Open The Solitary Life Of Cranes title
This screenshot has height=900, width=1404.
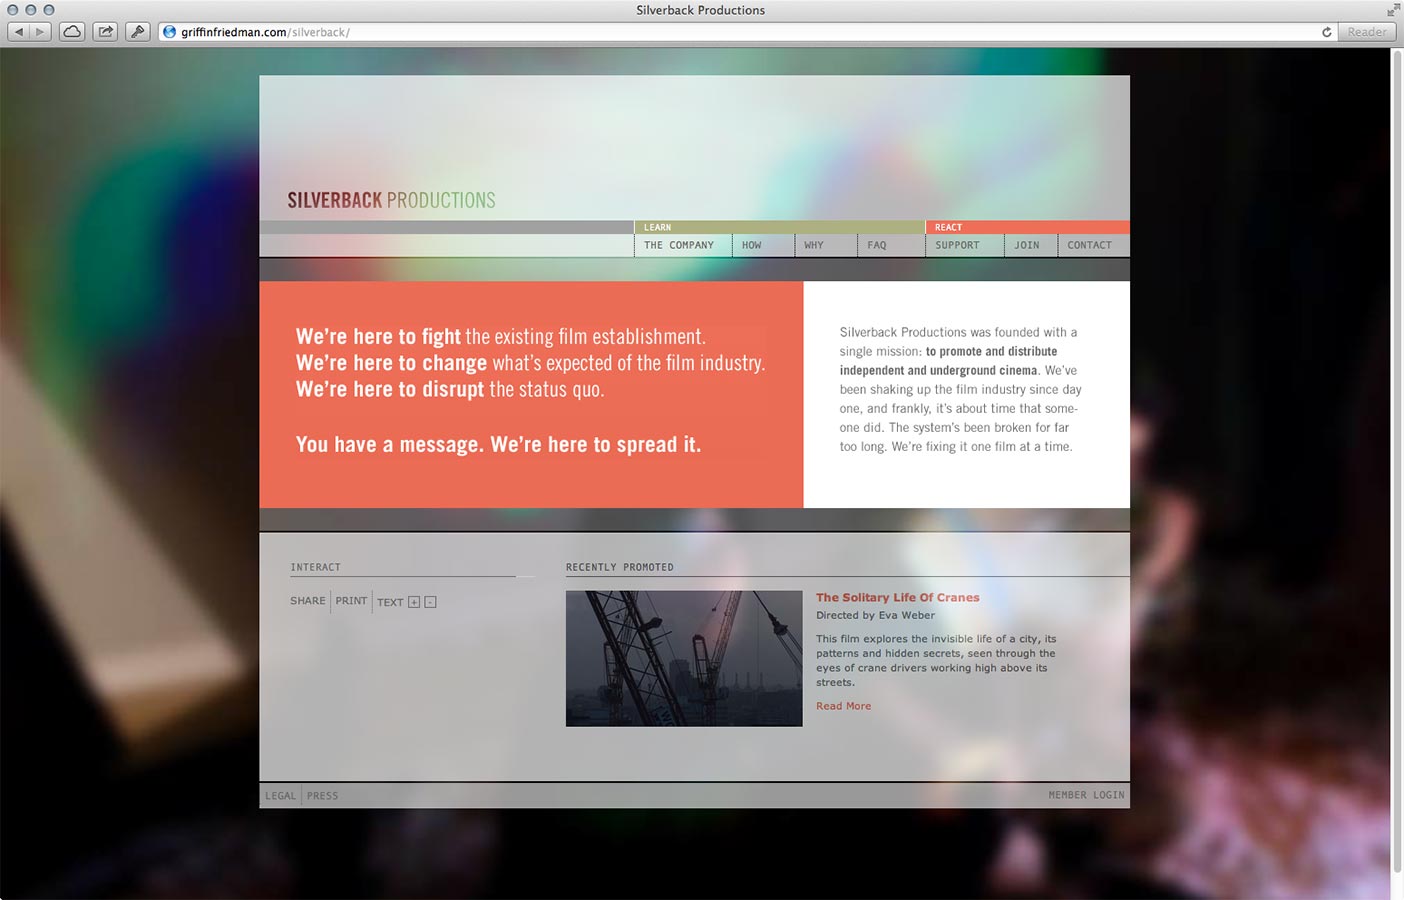tap(897, 598)
